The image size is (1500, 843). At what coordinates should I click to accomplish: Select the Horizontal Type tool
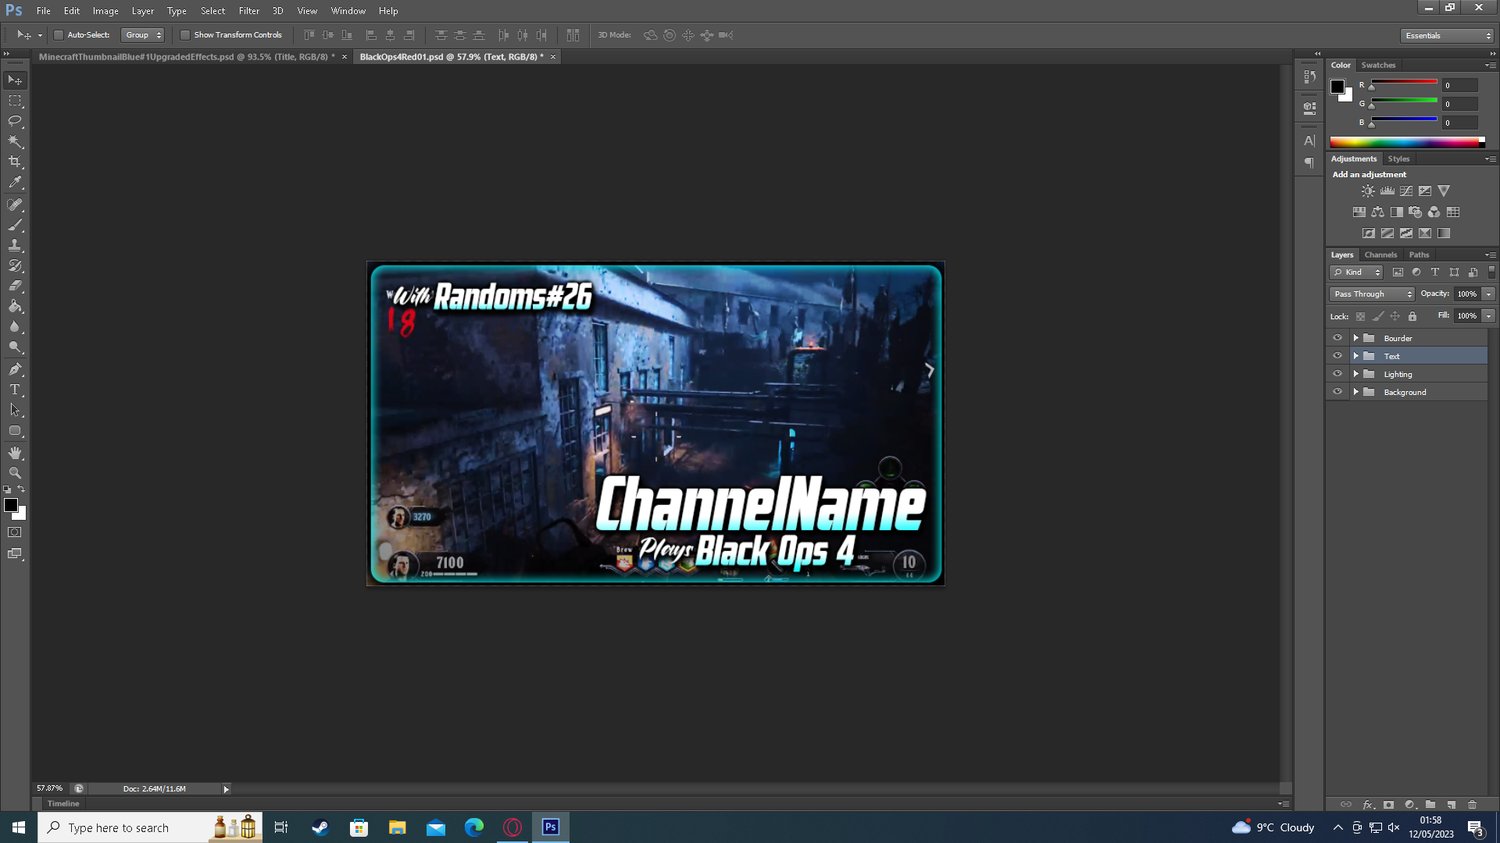pos(15,390)
